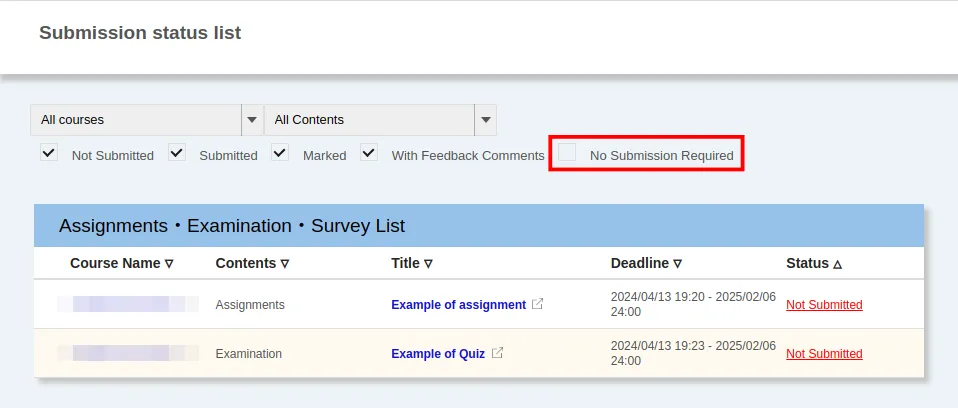Sort by Deadline column header
The height and width of the screenshot is (408, 958).
pyautogui.click(x=646, y=263)
